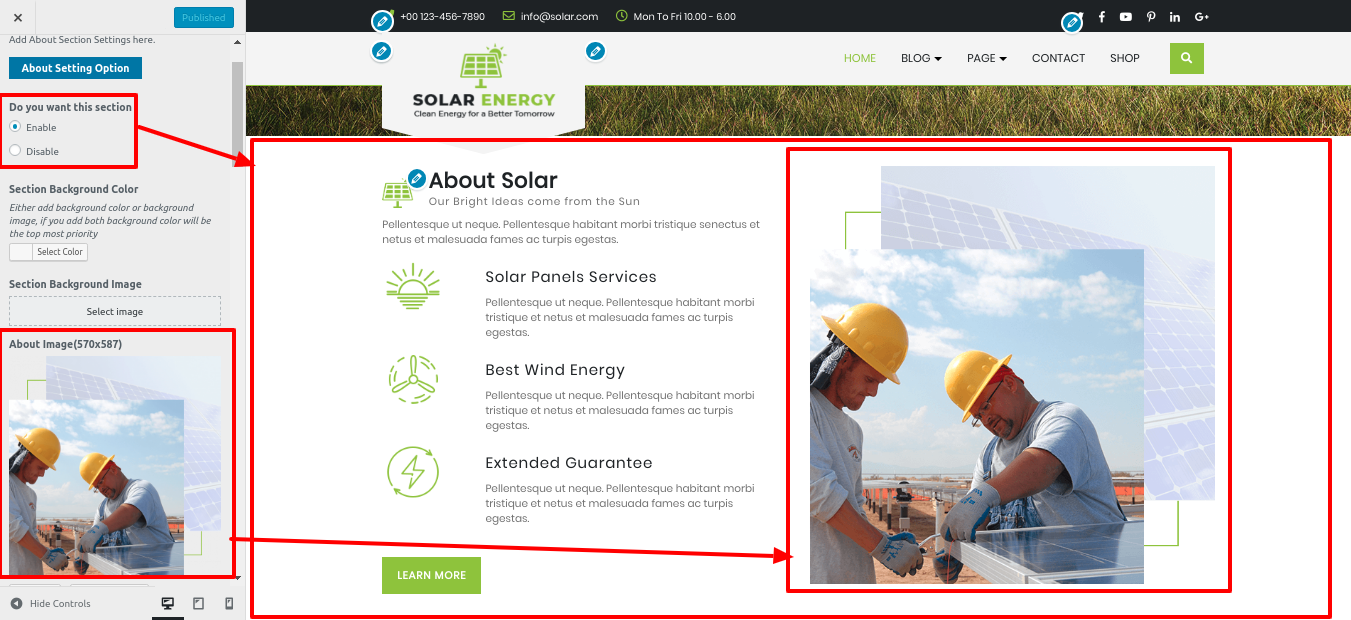Screen dimensions: 1351x620
Task: Expand the PAGE dropdown menu
Action: click(987, 58)
